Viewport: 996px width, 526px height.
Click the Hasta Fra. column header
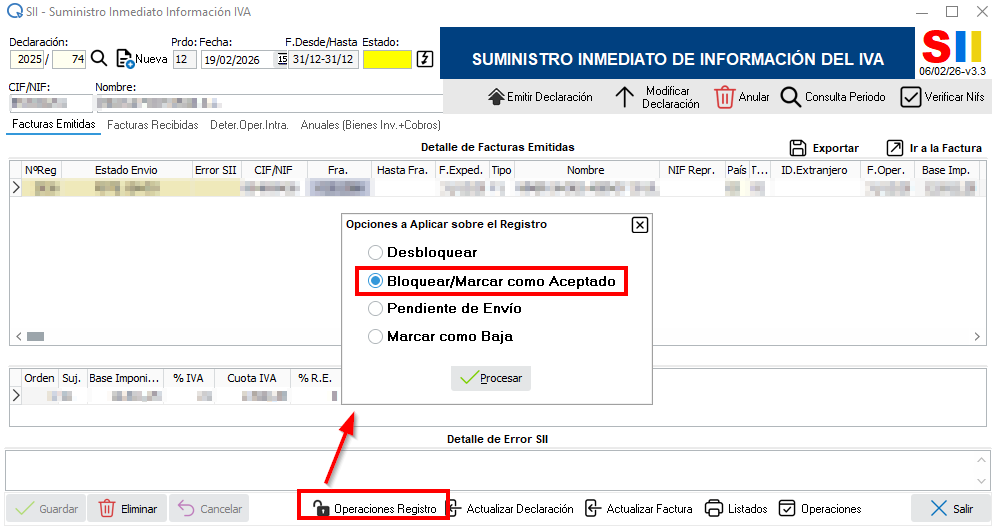tap(403, 170)
